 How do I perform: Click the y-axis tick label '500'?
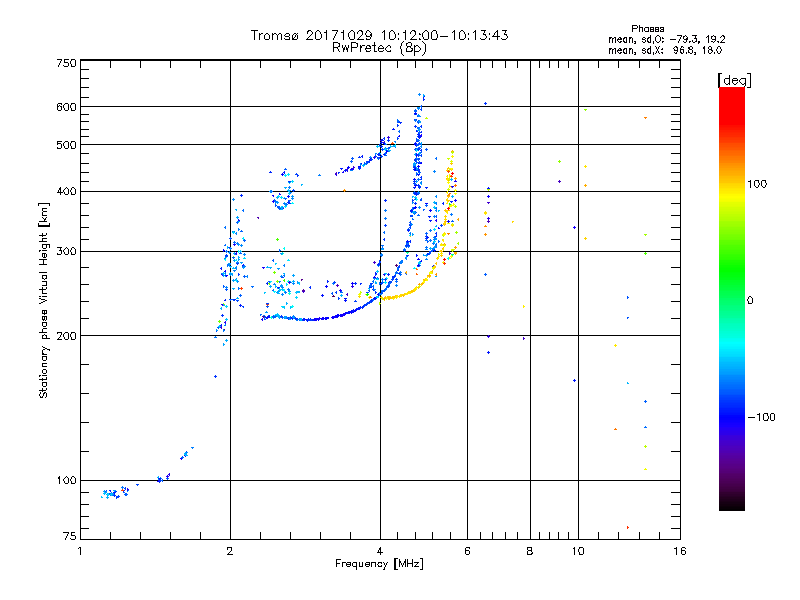[x=66, y=145]
